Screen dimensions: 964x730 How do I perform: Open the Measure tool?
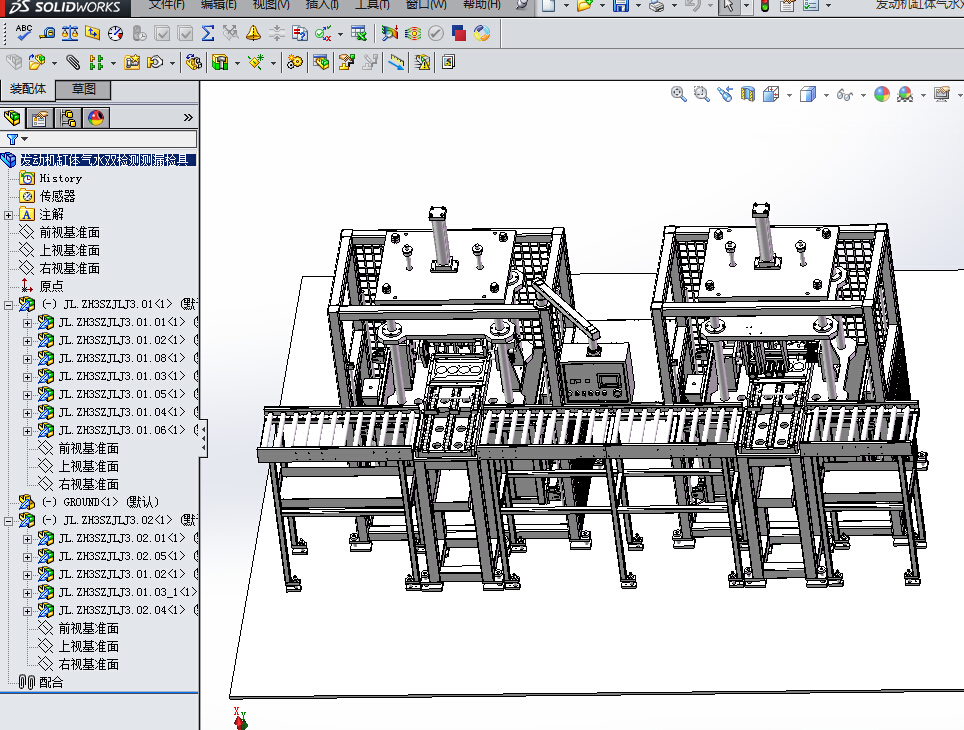pyautogui.click(x=47, y=33)
